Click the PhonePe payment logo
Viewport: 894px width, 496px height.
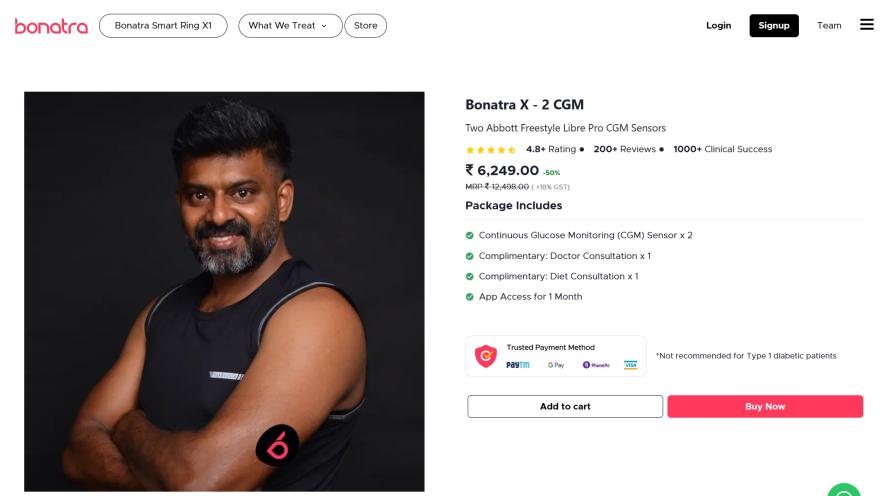594,365
